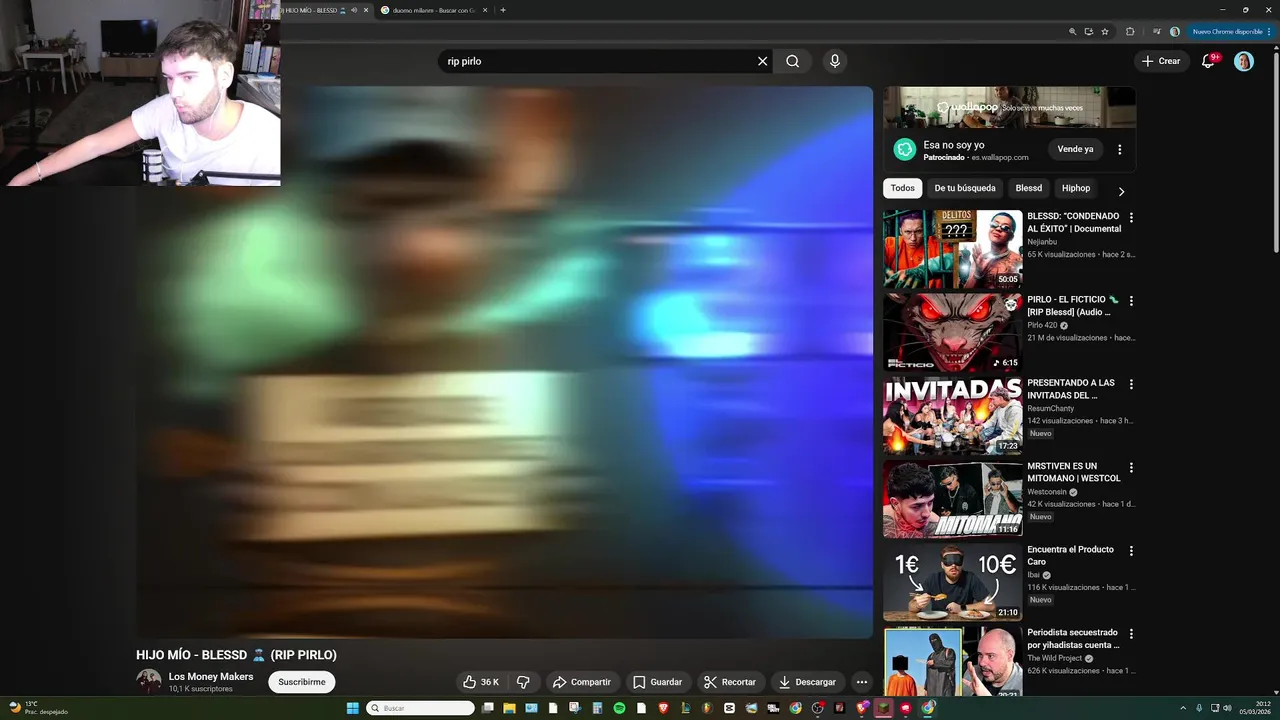Viewport: 1280px width, 720px height.
Task: Click the magnifier search button
Action: point(793,61)
